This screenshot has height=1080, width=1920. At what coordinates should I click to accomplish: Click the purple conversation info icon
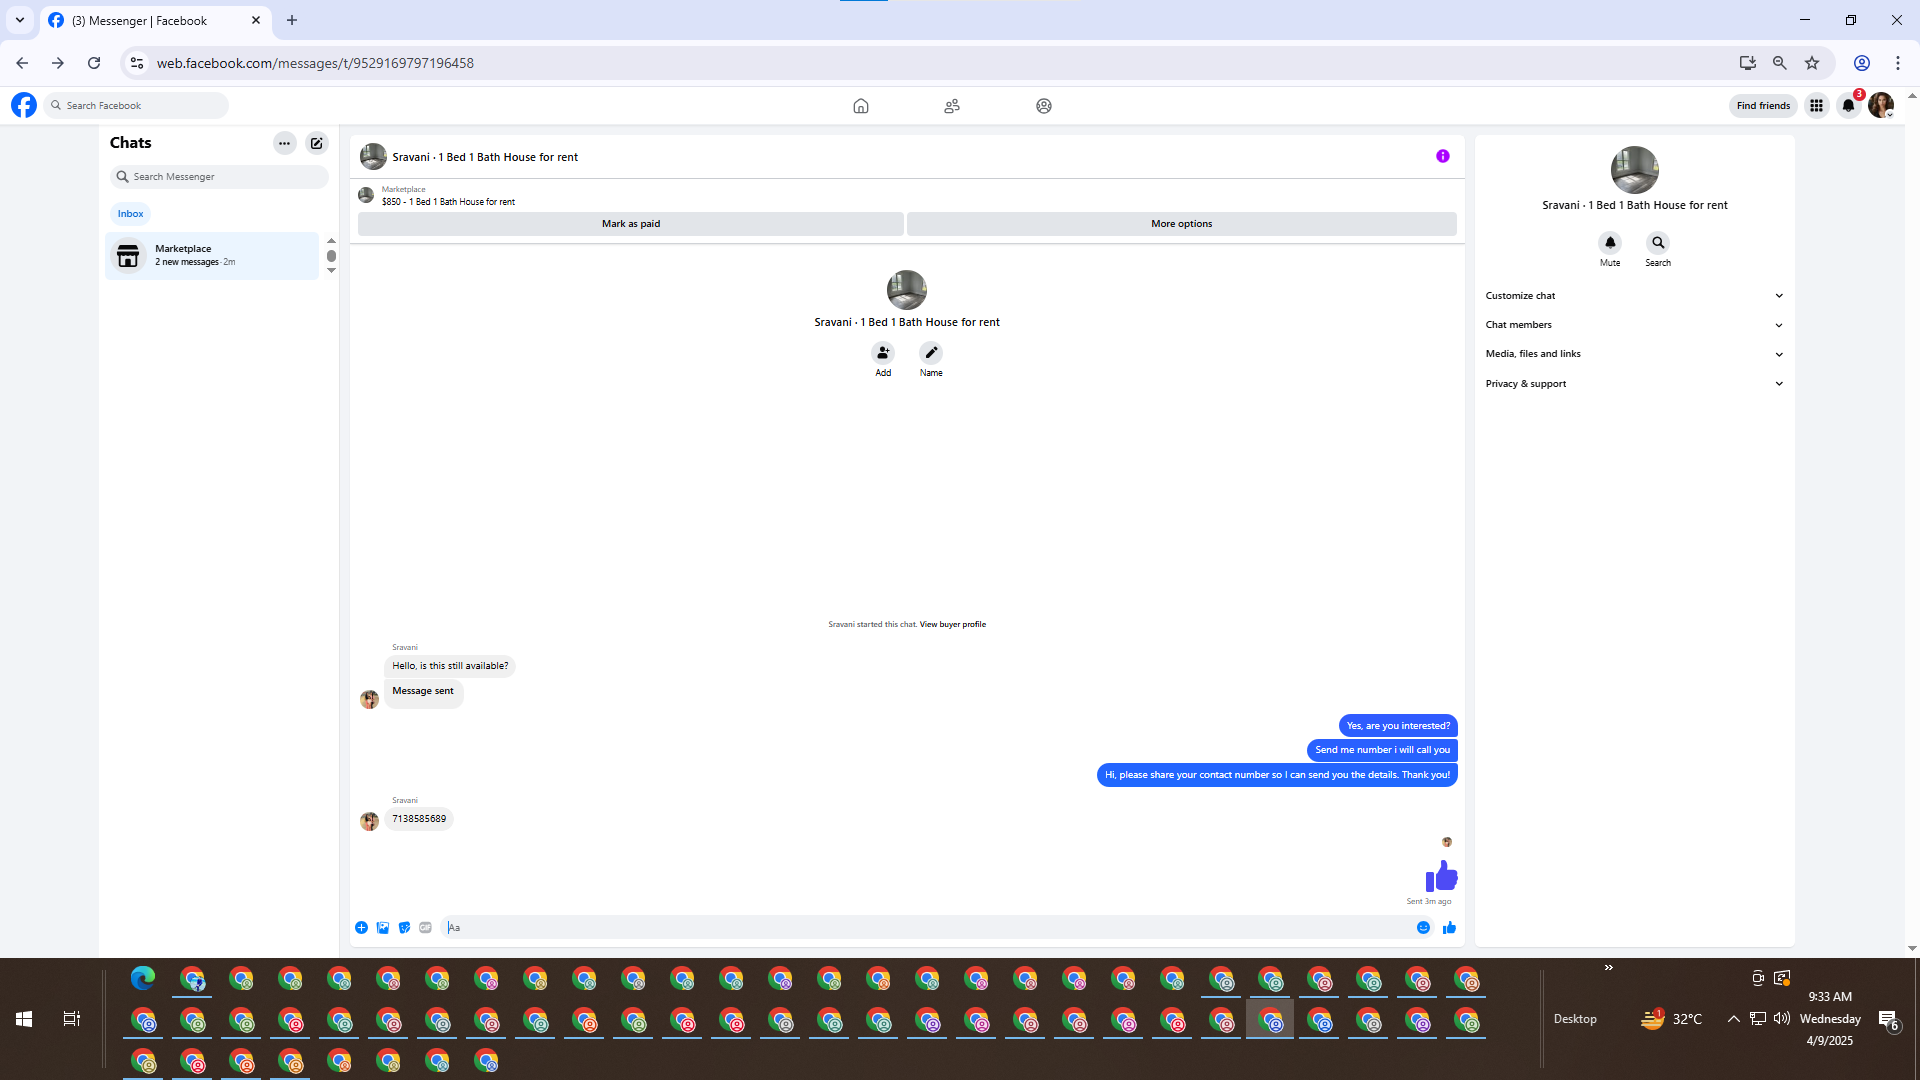pos(1442,156)
